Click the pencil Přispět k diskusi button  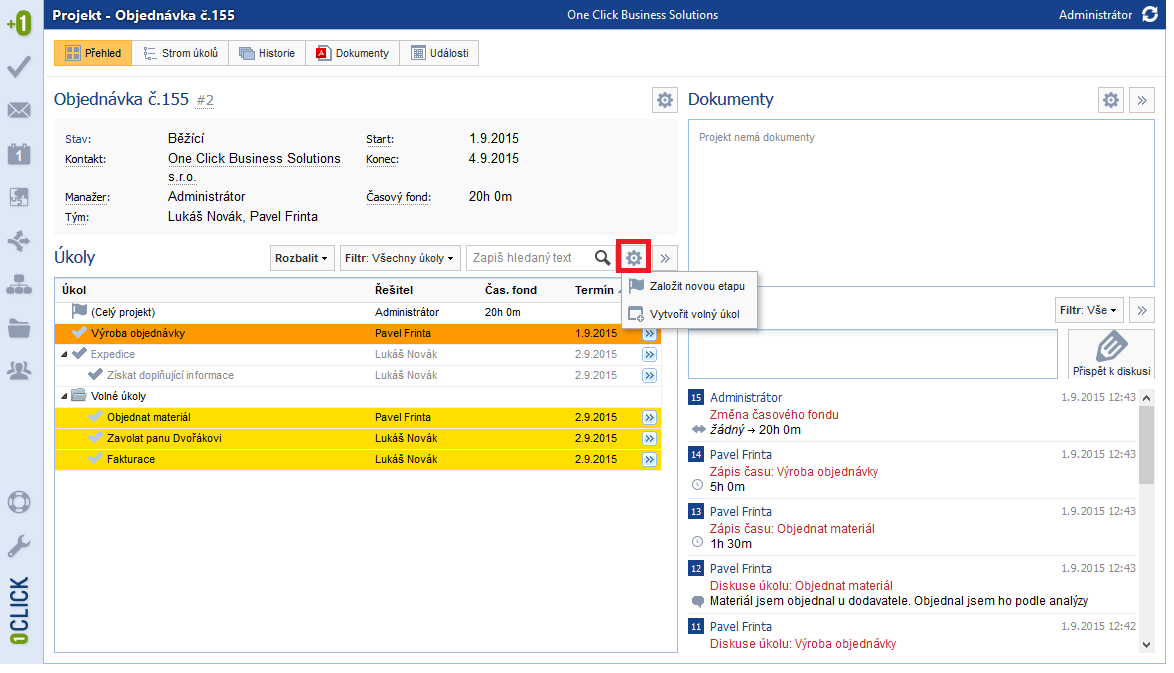pyautogui.click(x=1111, y=354)
